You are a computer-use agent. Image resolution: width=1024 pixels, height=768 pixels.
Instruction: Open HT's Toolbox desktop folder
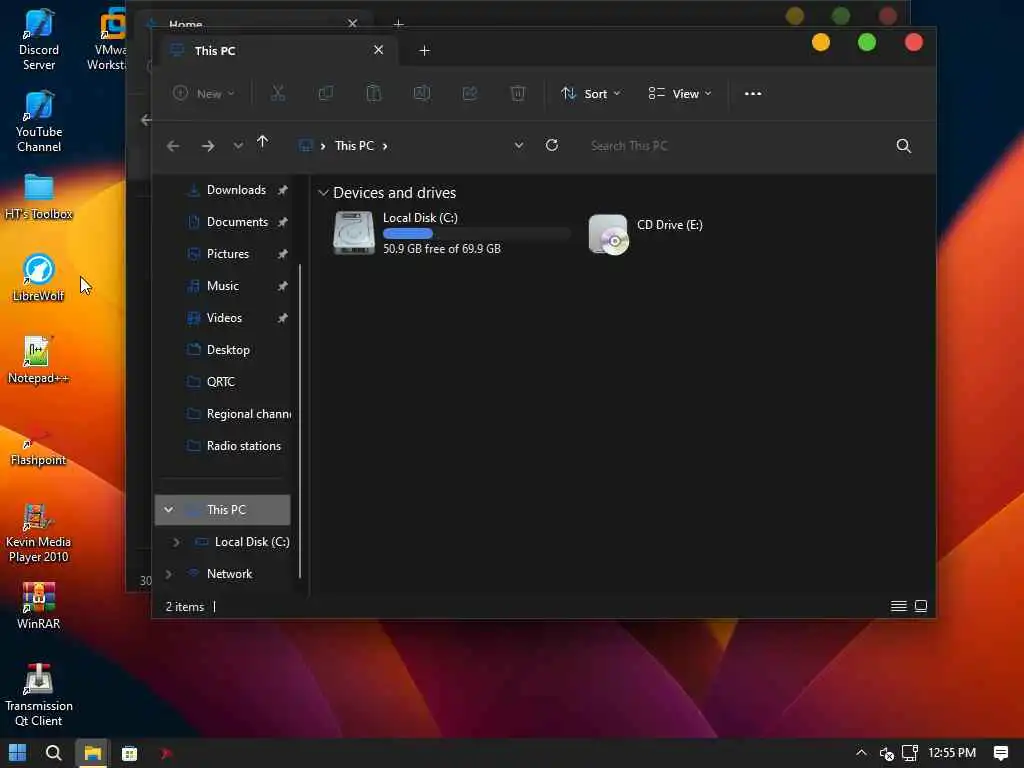click(x=39, y=197)
